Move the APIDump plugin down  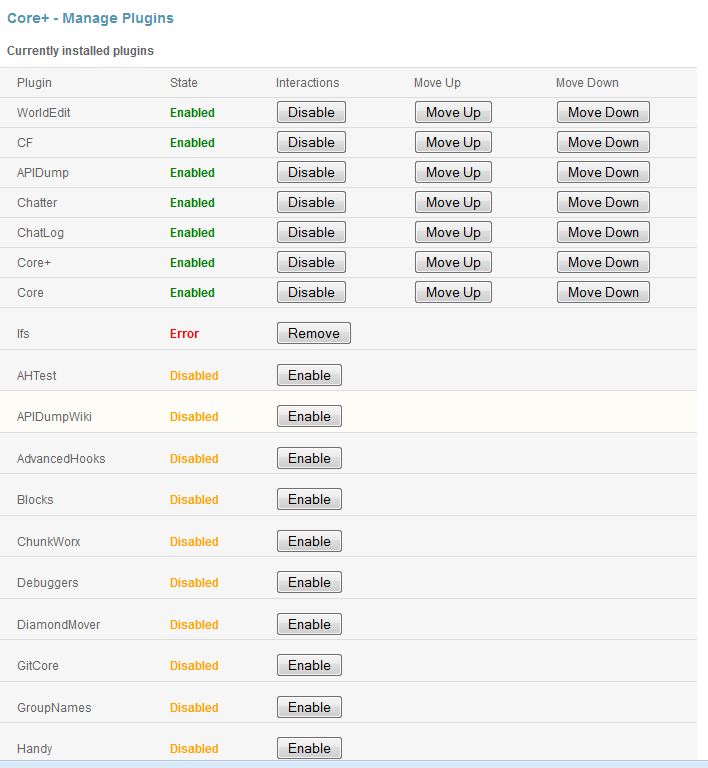pos(603,173)
